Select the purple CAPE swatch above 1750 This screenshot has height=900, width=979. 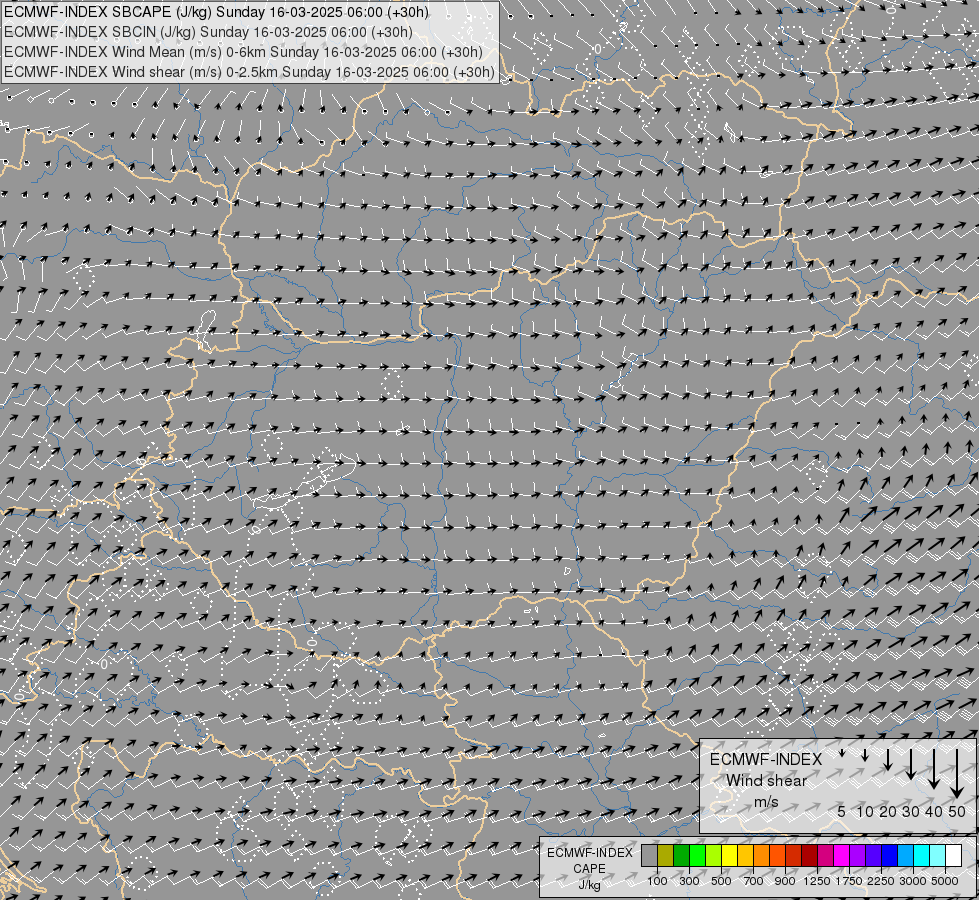pos(858,855)
